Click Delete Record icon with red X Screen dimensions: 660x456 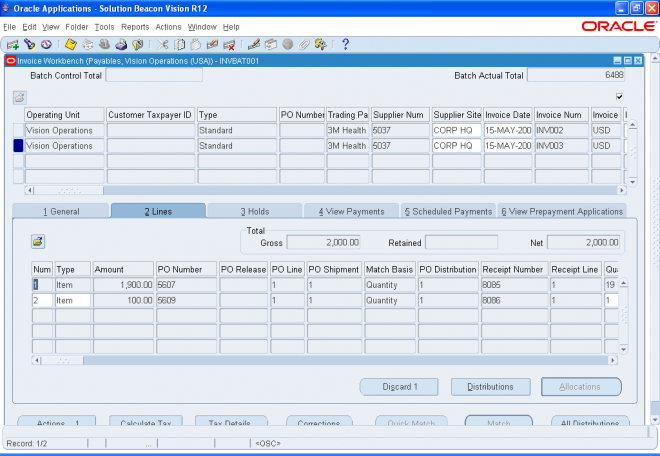[229, 44]
